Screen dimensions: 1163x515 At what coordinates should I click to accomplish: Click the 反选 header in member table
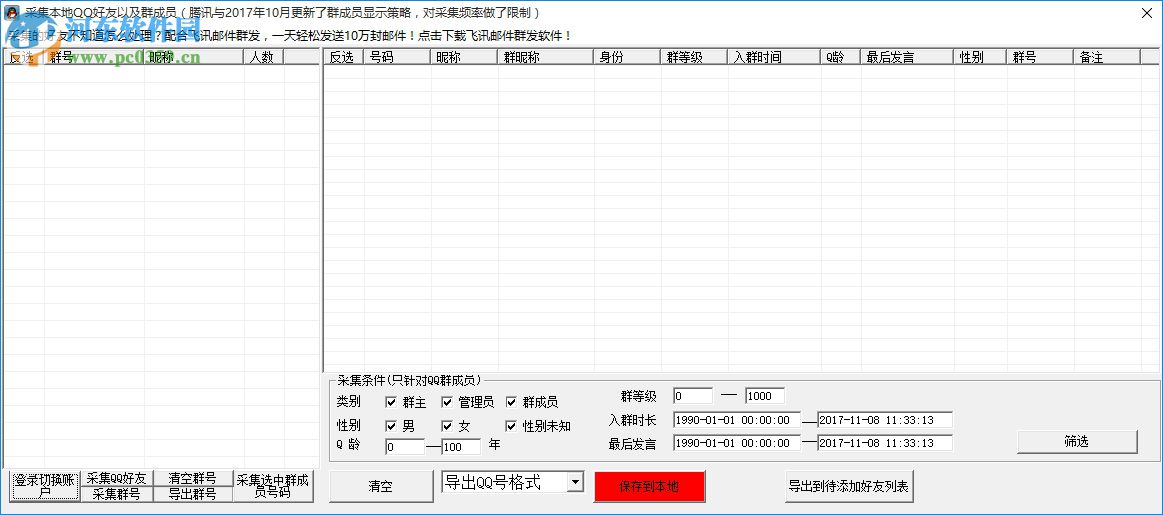click(343, 57)
